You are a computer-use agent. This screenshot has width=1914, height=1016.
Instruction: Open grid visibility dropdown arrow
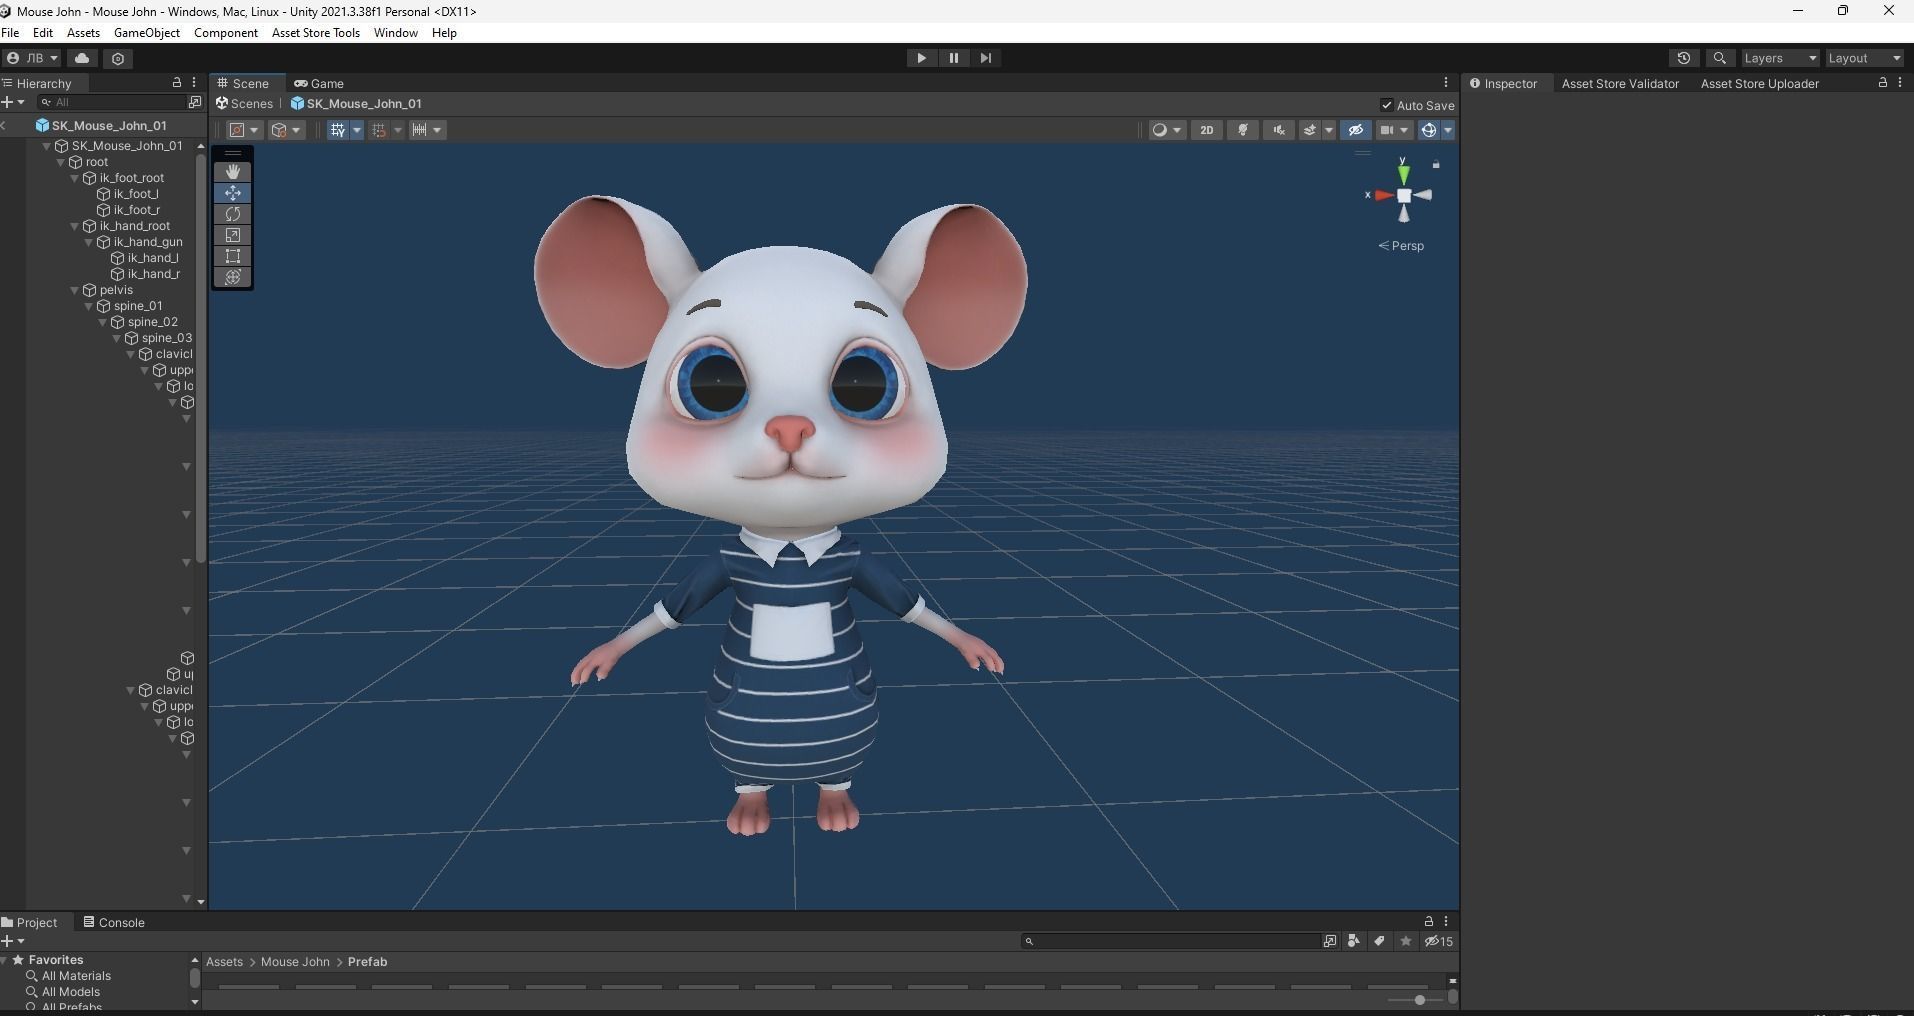(357, 130)
